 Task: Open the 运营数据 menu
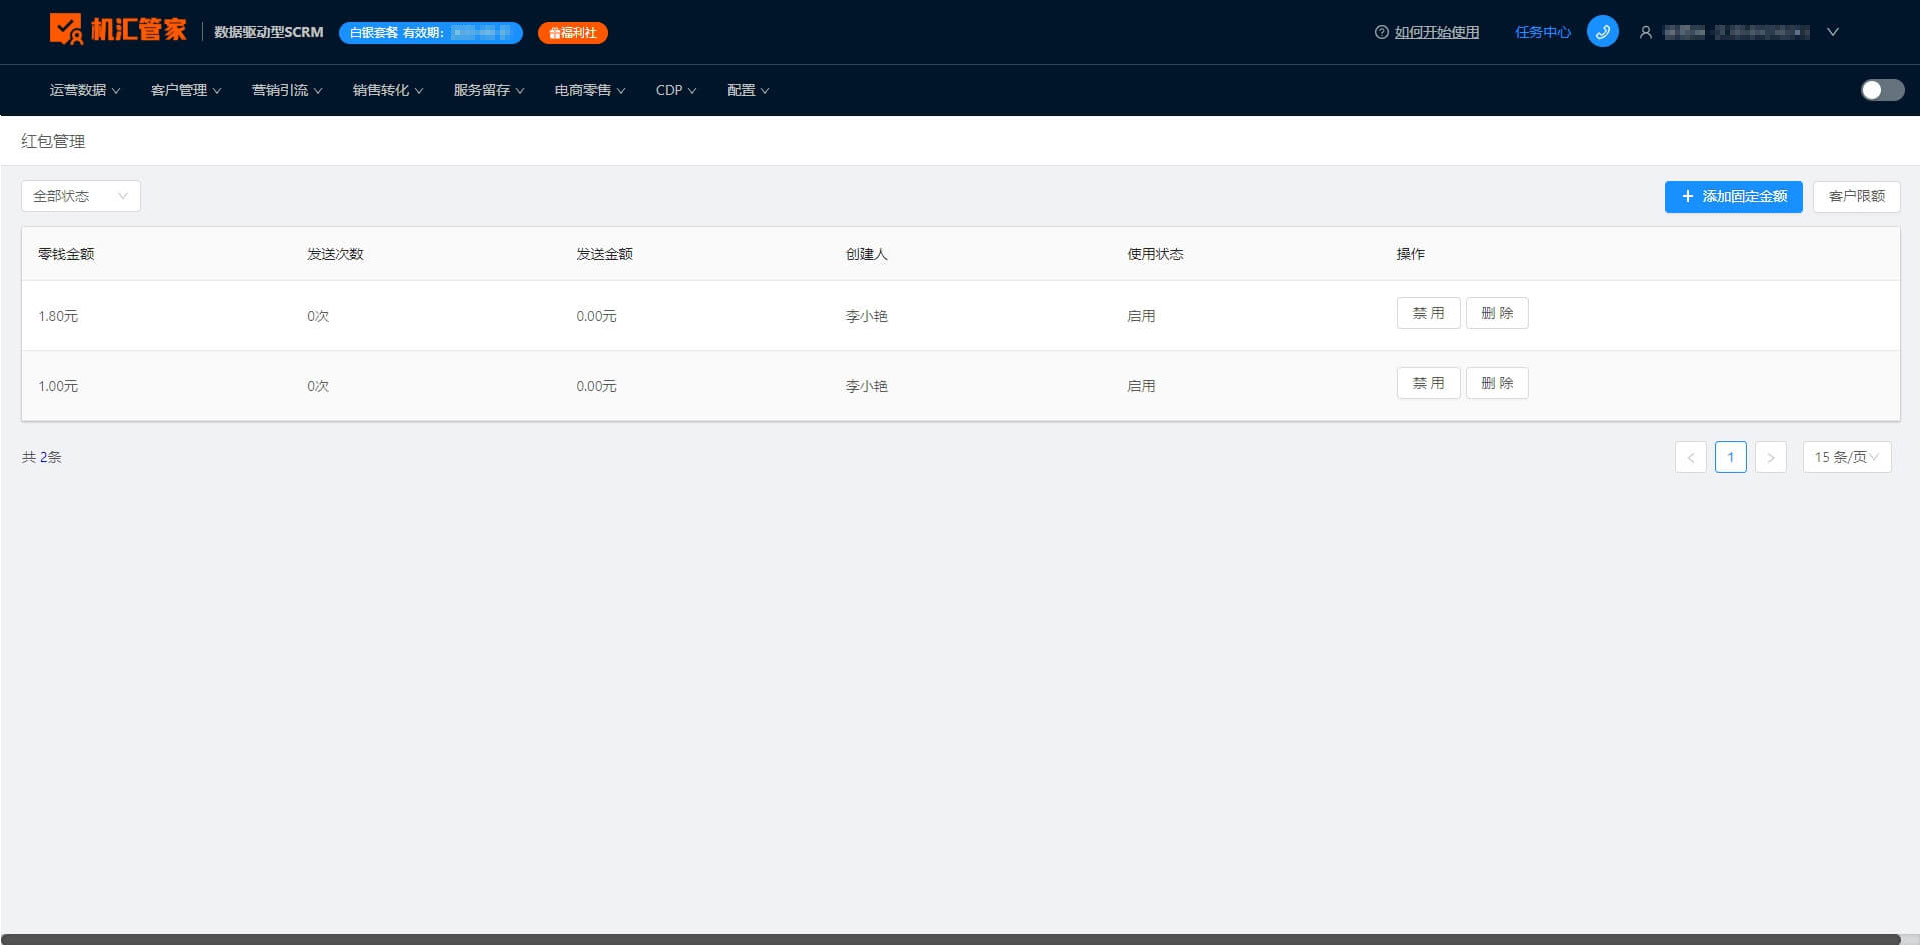point(85,90)
